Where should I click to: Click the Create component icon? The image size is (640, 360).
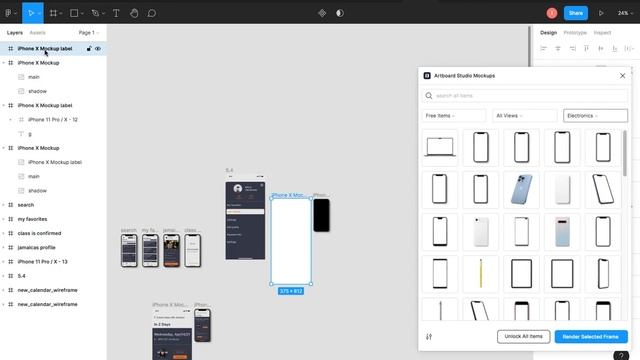322,13
